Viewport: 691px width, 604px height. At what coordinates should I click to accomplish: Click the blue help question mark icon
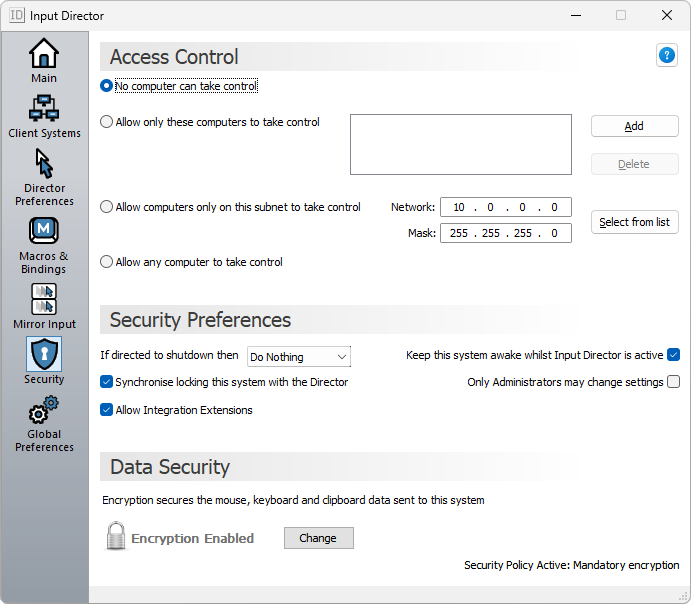[667, 56]
